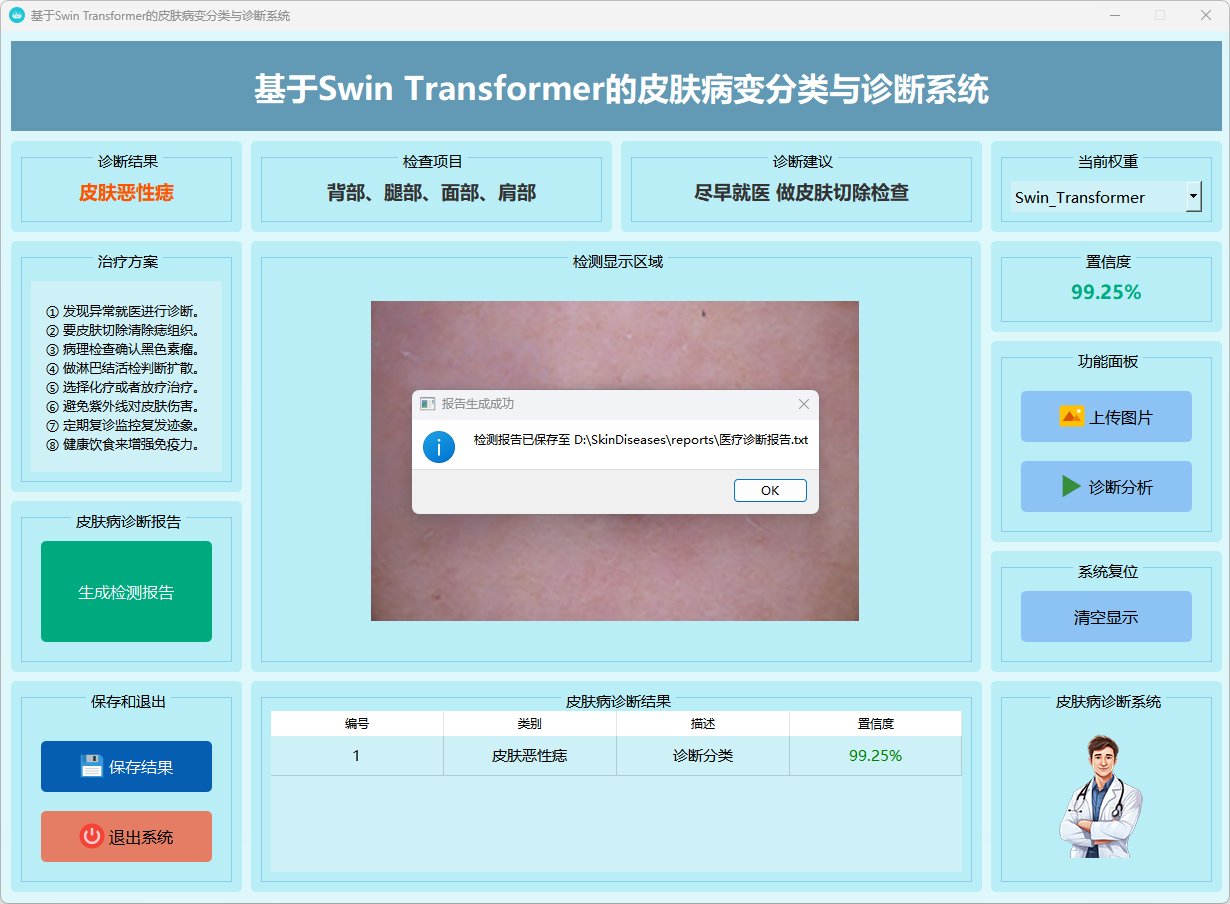Click the red power icon on 退出系统
1230x904 pixels.
pyautogui.click(x=92, y=836)
